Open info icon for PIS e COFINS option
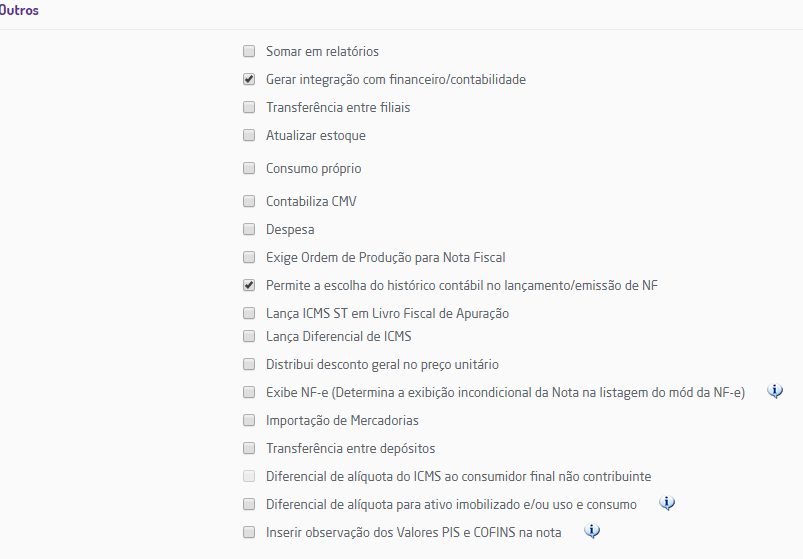 [x=591, y=532]
